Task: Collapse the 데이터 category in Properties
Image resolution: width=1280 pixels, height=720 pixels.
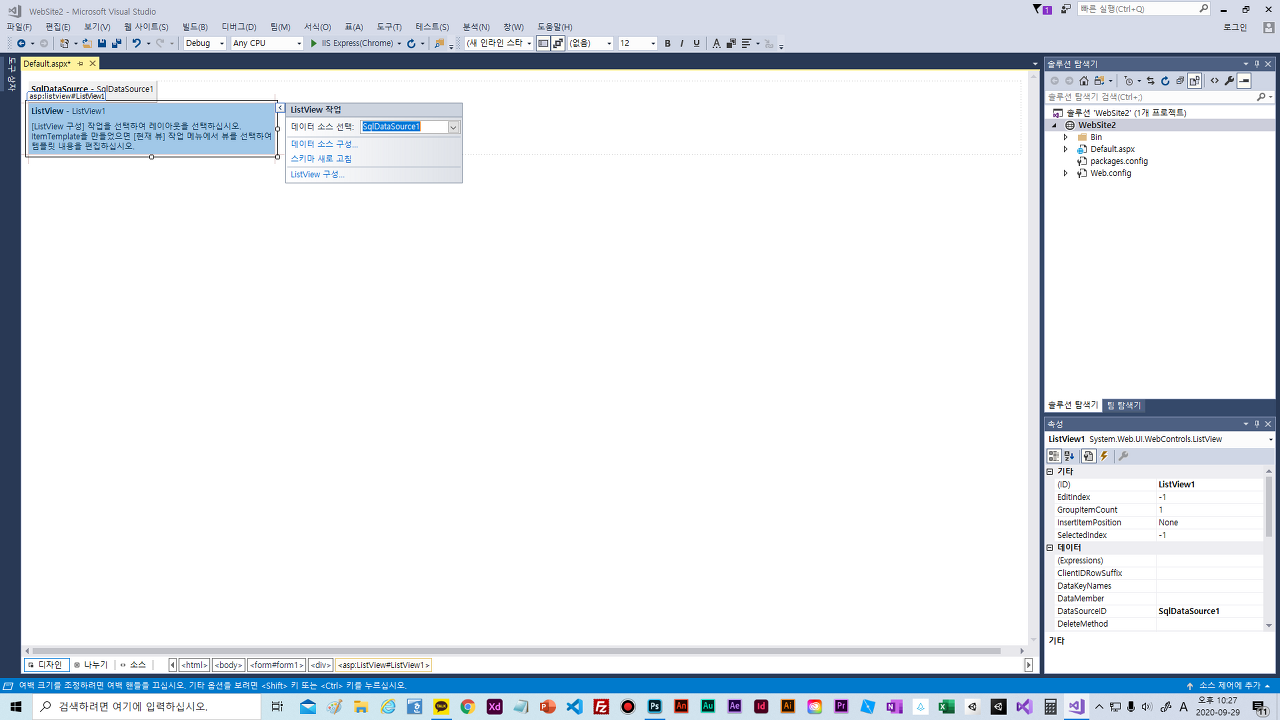Action: click(x=1050, y=548)
